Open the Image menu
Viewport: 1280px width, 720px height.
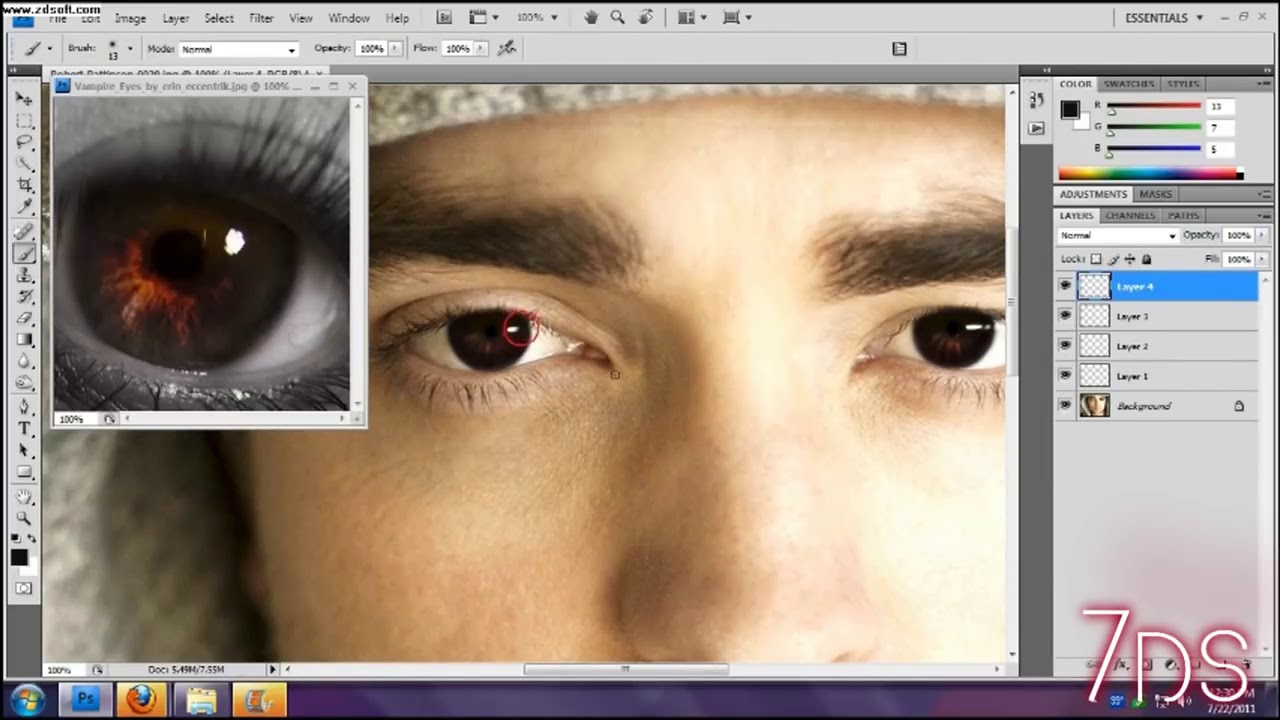(x=130, y=18)
